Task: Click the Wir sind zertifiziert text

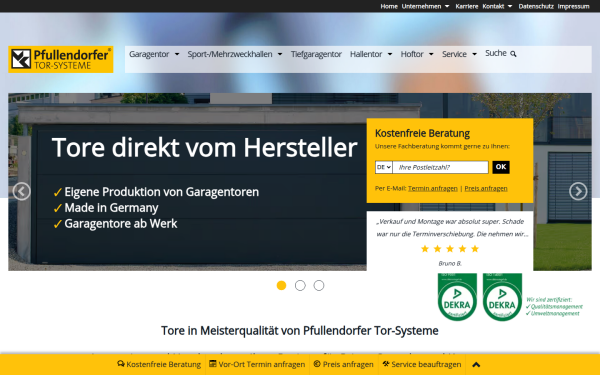Action: tap(549, 300)
